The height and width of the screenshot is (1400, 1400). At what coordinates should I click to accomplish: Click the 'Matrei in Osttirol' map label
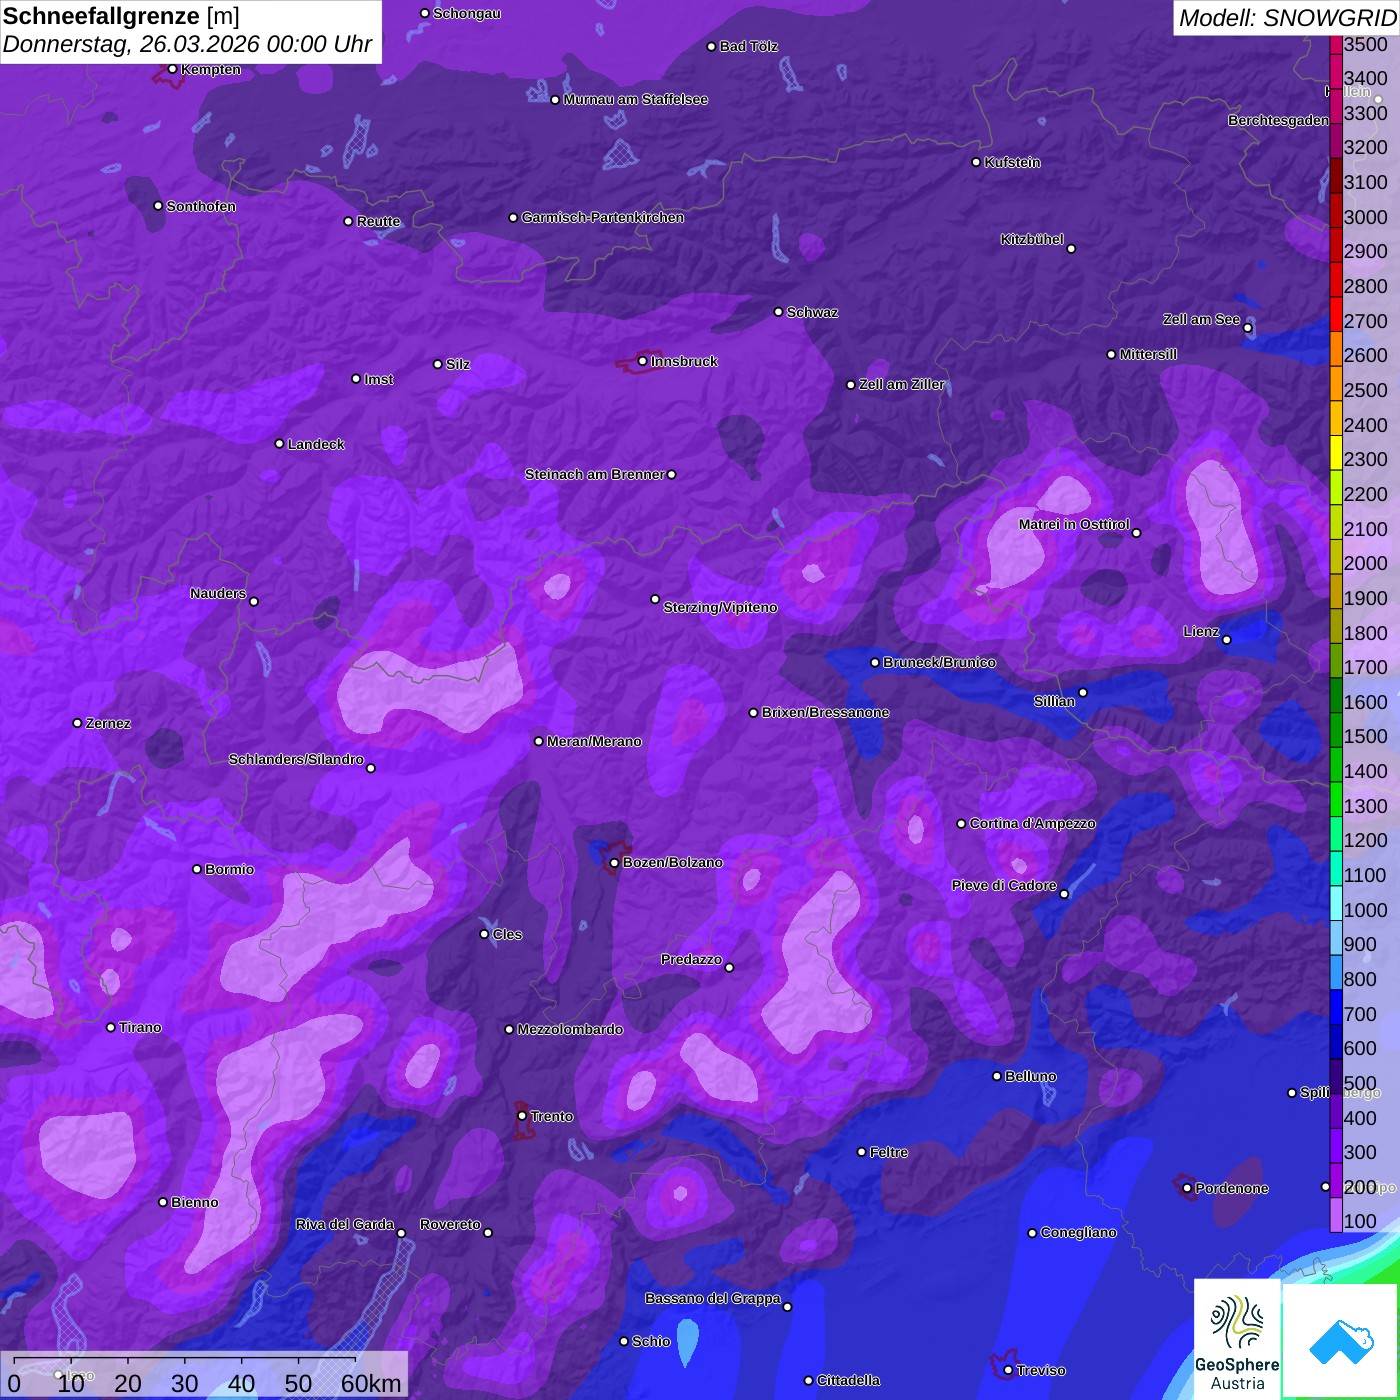[1074, 524]
